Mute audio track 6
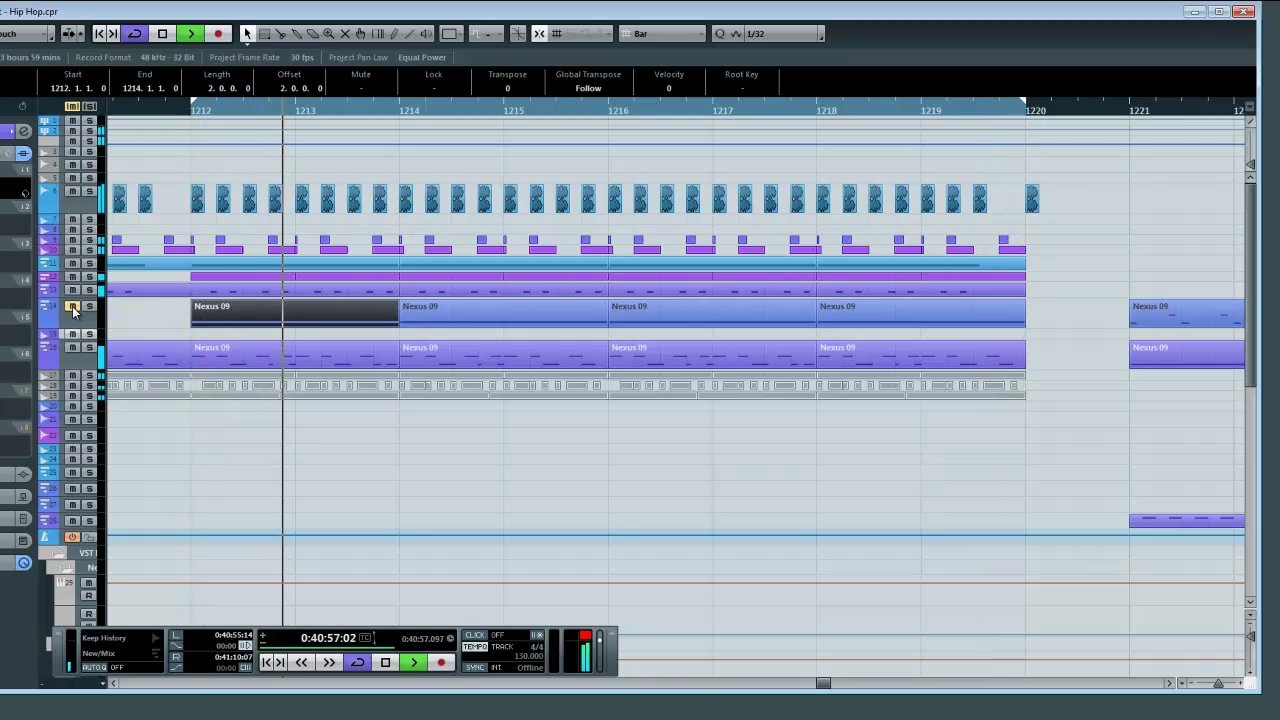Image resolution: width=1280 pixels, height=720 pixels. (72, 191)
